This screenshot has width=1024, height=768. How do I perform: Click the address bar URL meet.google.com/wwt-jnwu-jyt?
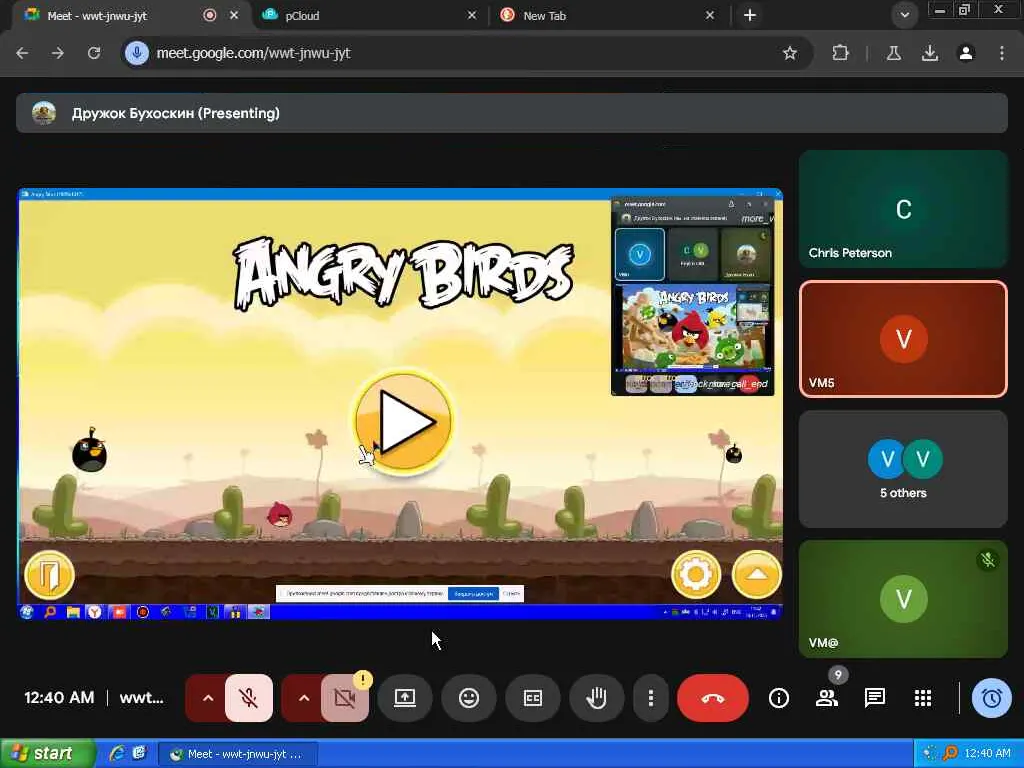pyautogui.click(x=253, y=53)
